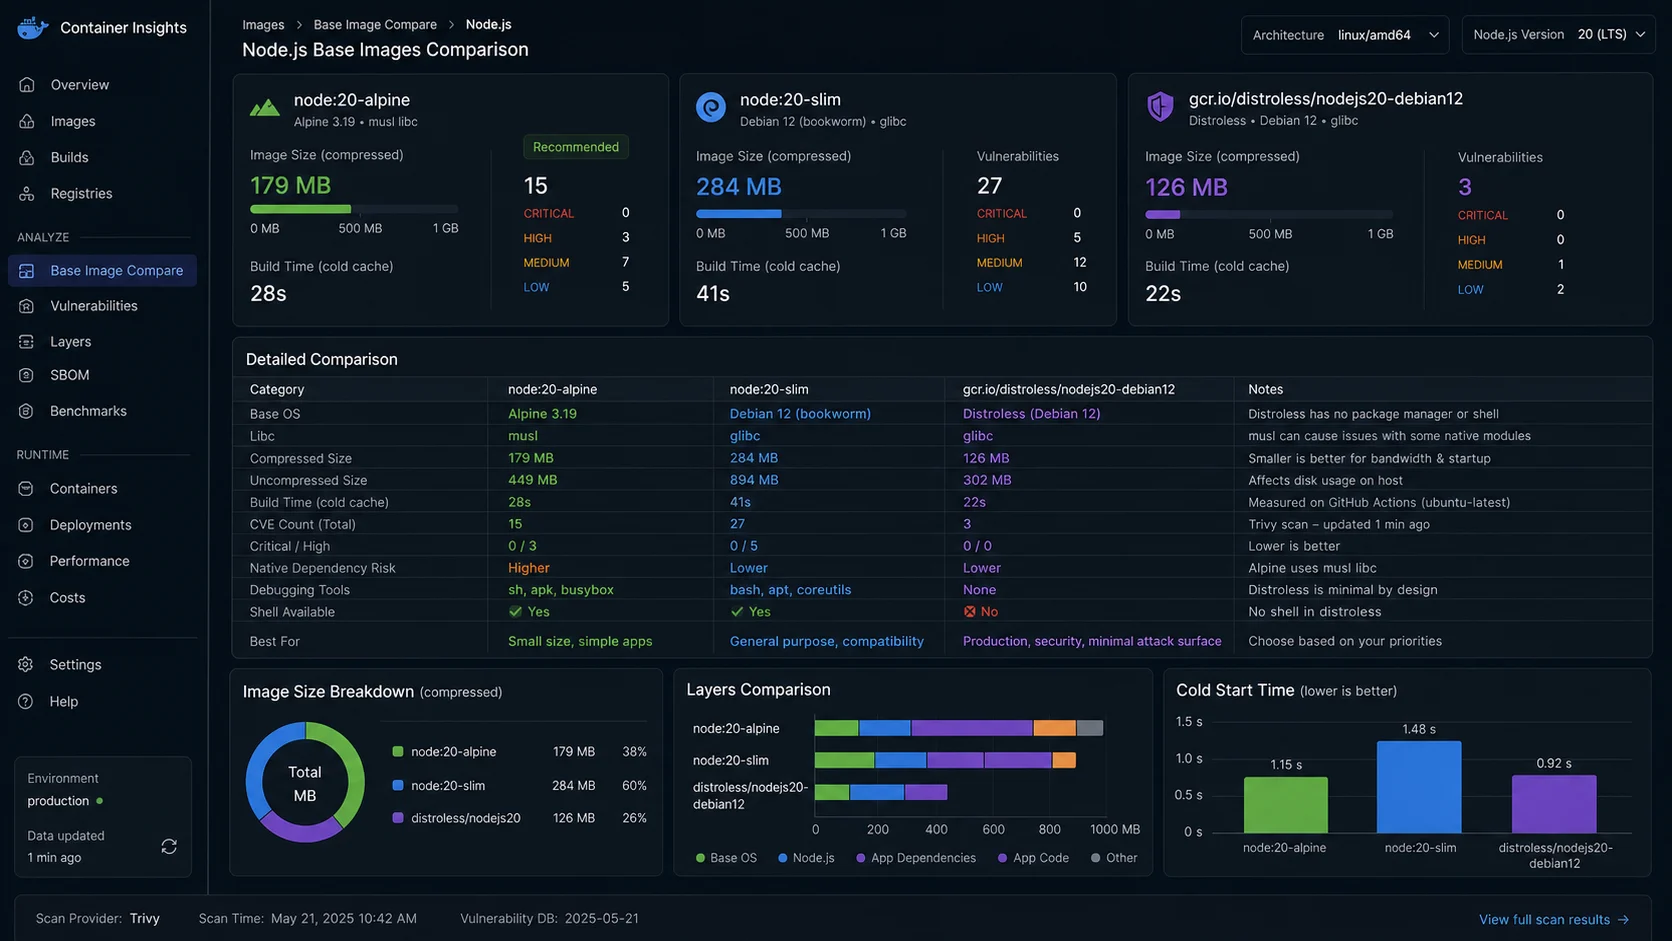
Task: Click the distroless purple size bar
Action: pyautogui.click(x=1162, y=214)
